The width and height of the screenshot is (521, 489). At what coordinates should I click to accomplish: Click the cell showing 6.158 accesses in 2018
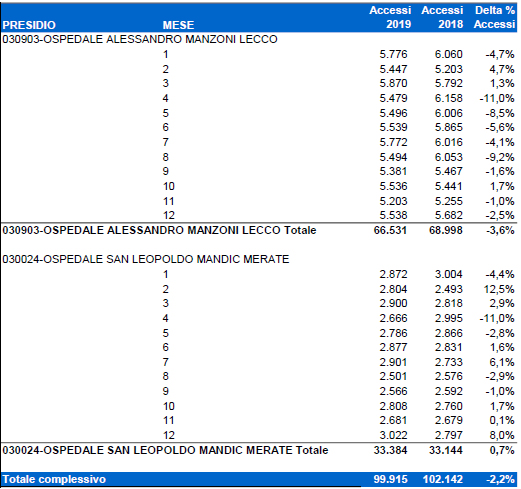click(449, 98)
